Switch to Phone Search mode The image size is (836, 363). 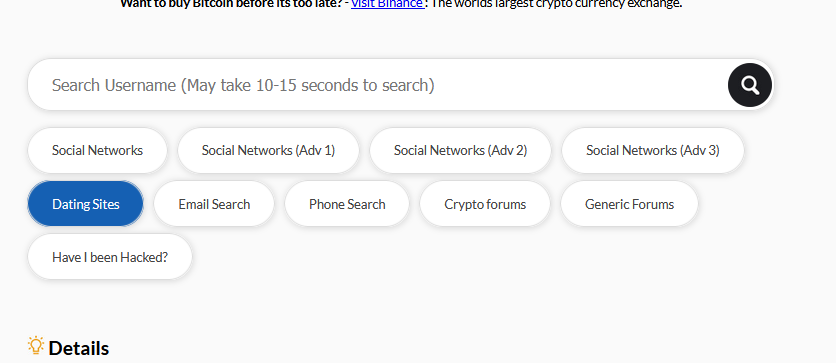(x=347, y=204)
